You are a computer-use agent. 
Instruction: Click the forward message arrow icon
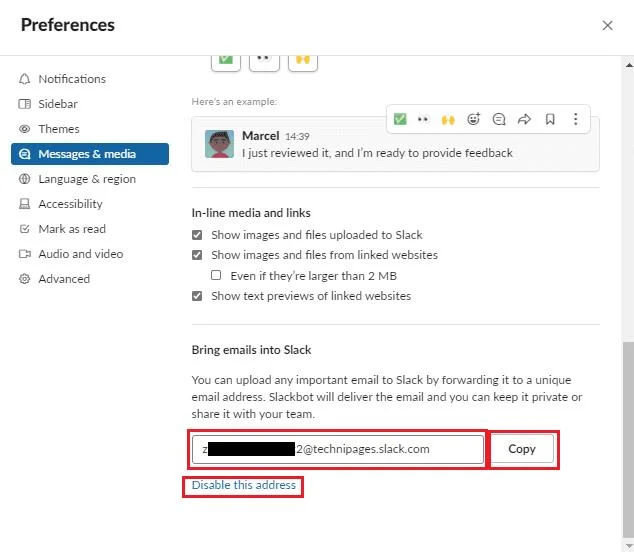coord(524,119)
